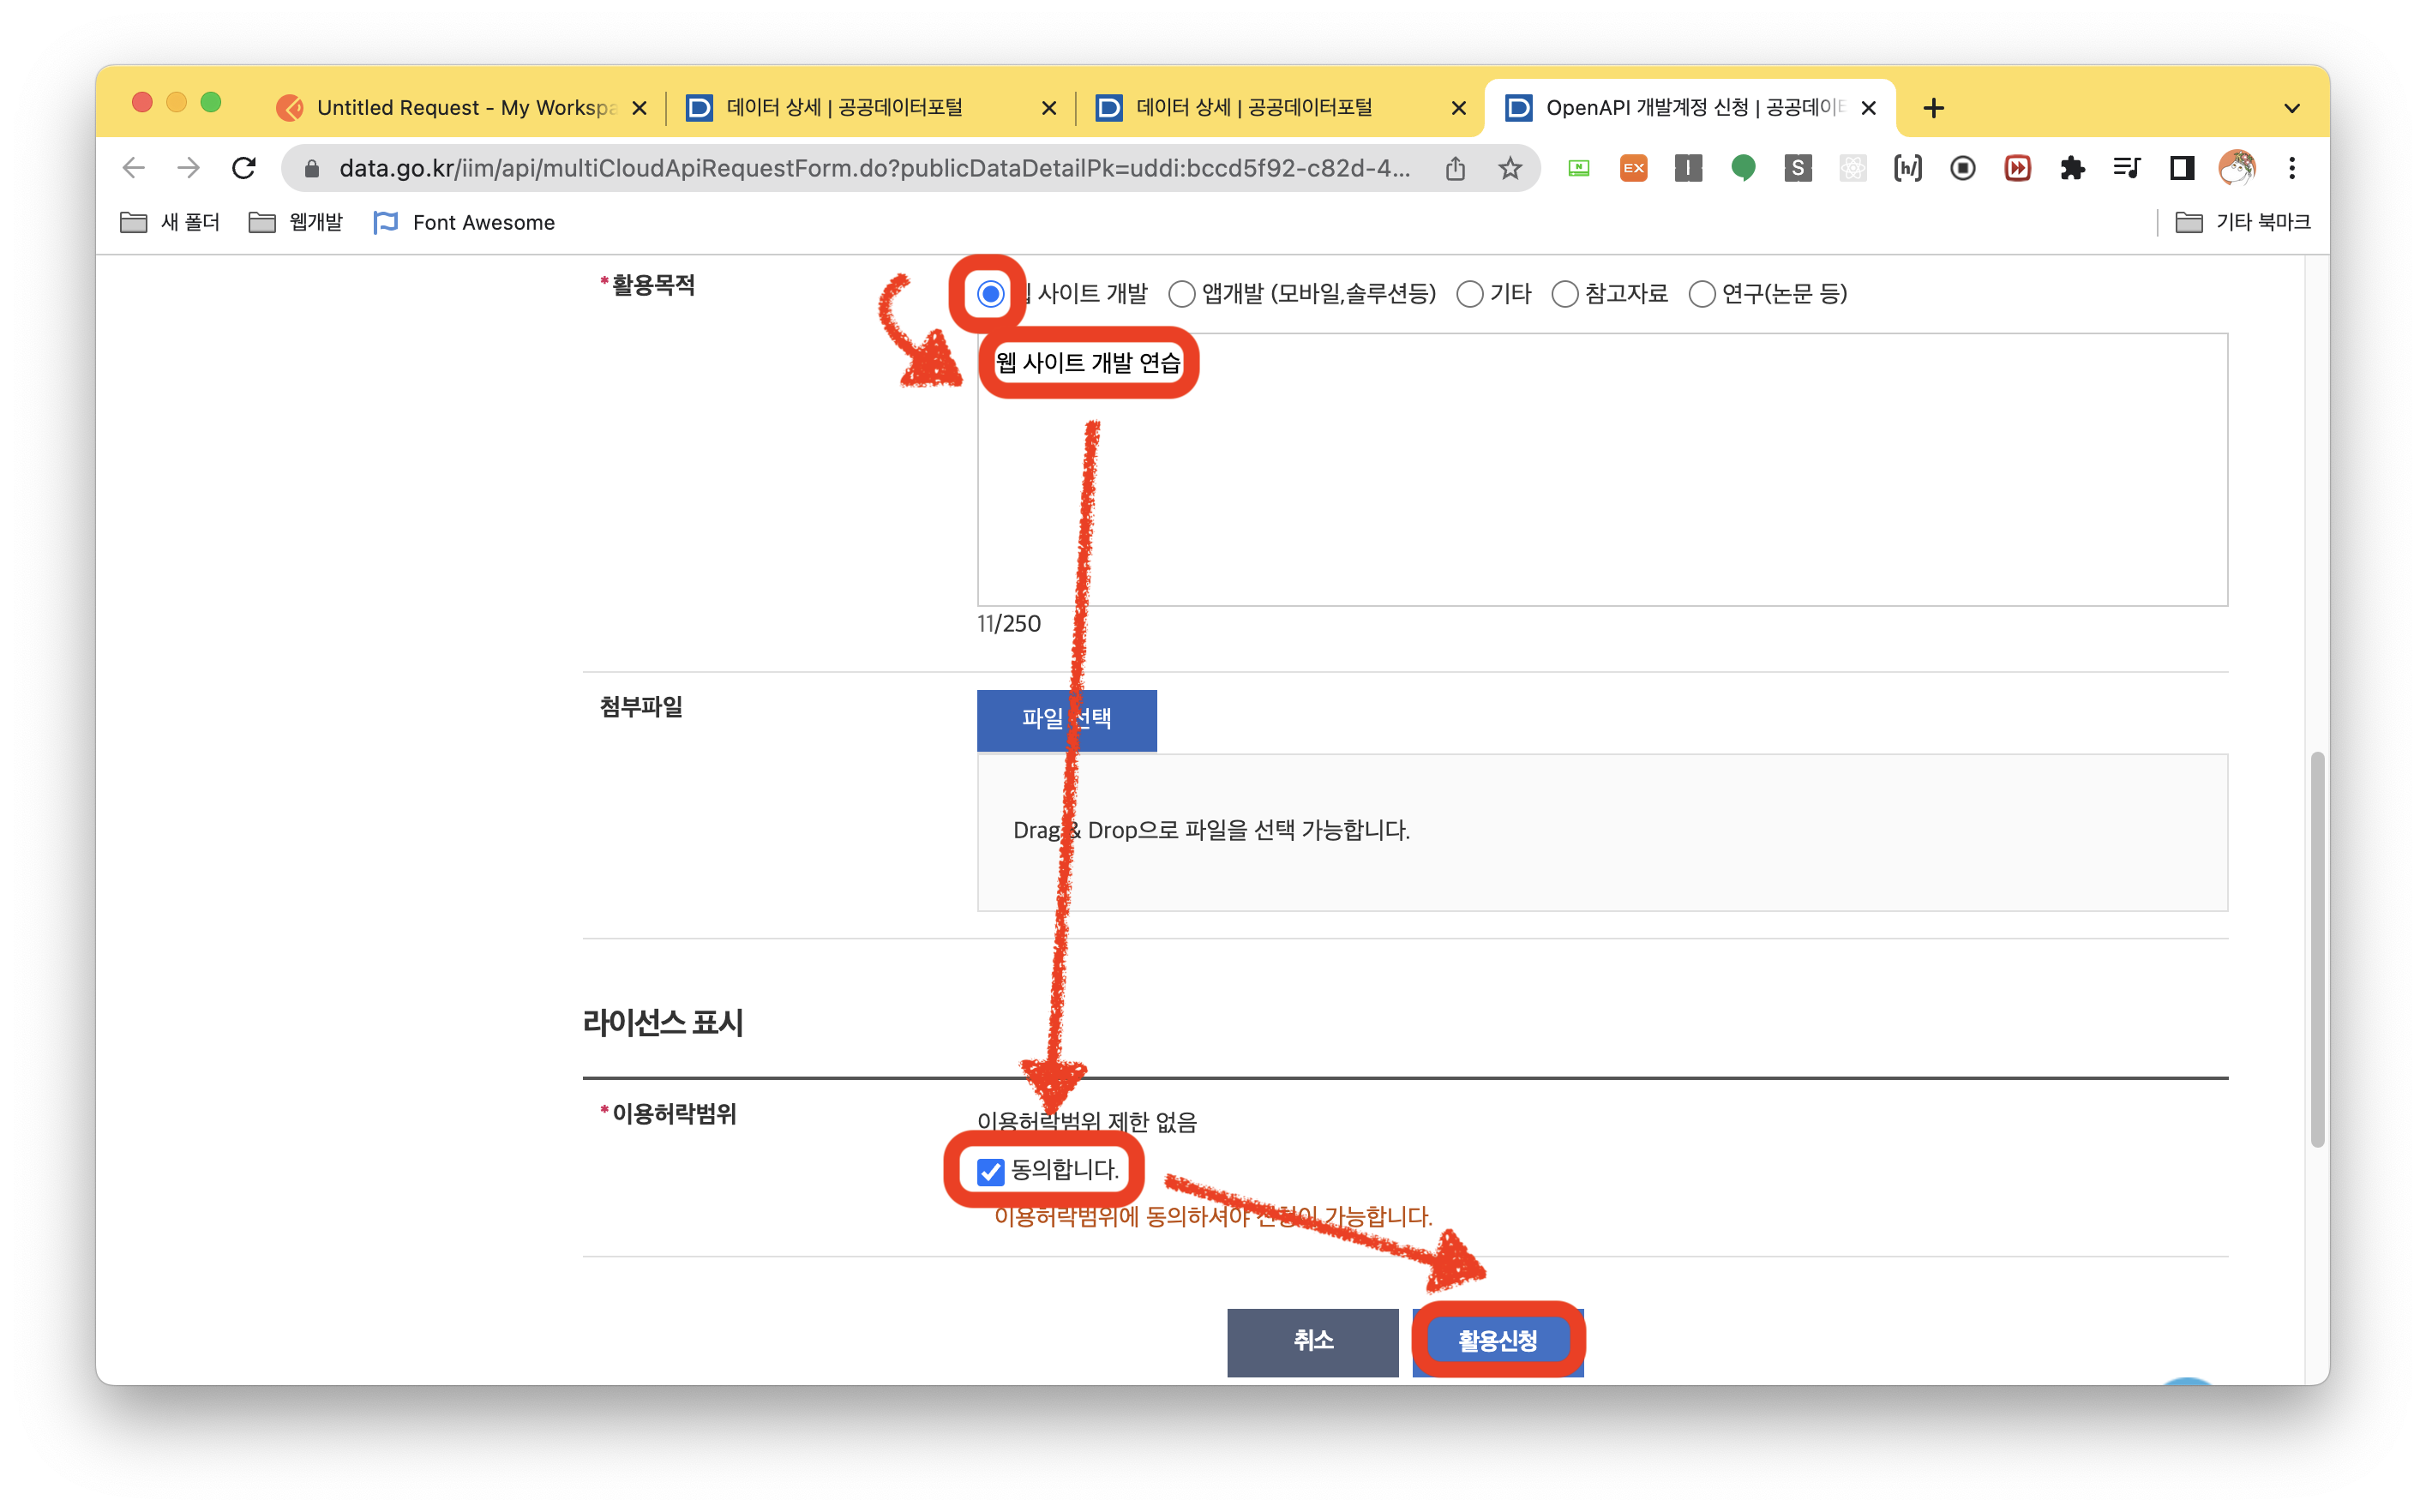The height and width of the screenshot is (1512, 2426).
Task: Open the Chrome profile avatar
Action: [x=2237, y=168]
